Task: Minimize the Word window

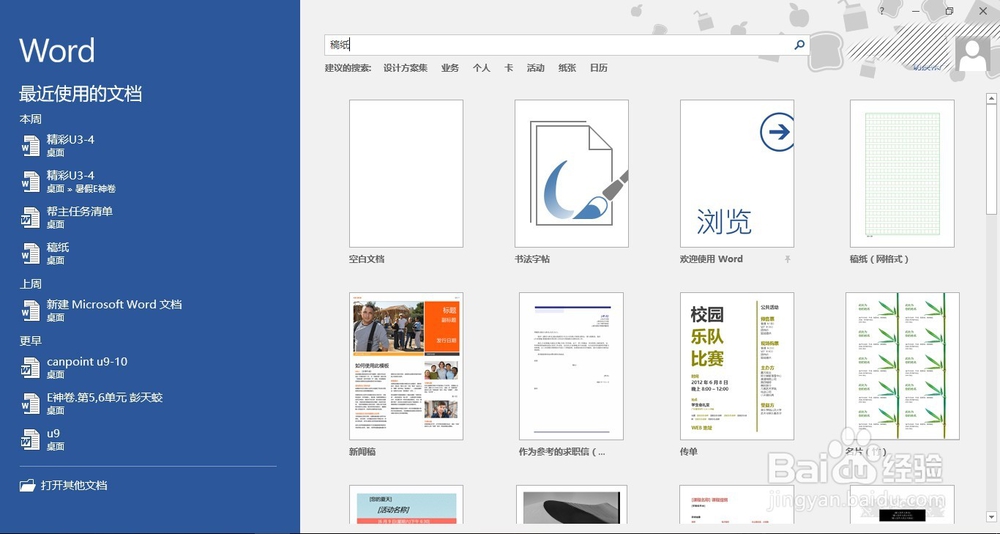Action: point(916,11)
